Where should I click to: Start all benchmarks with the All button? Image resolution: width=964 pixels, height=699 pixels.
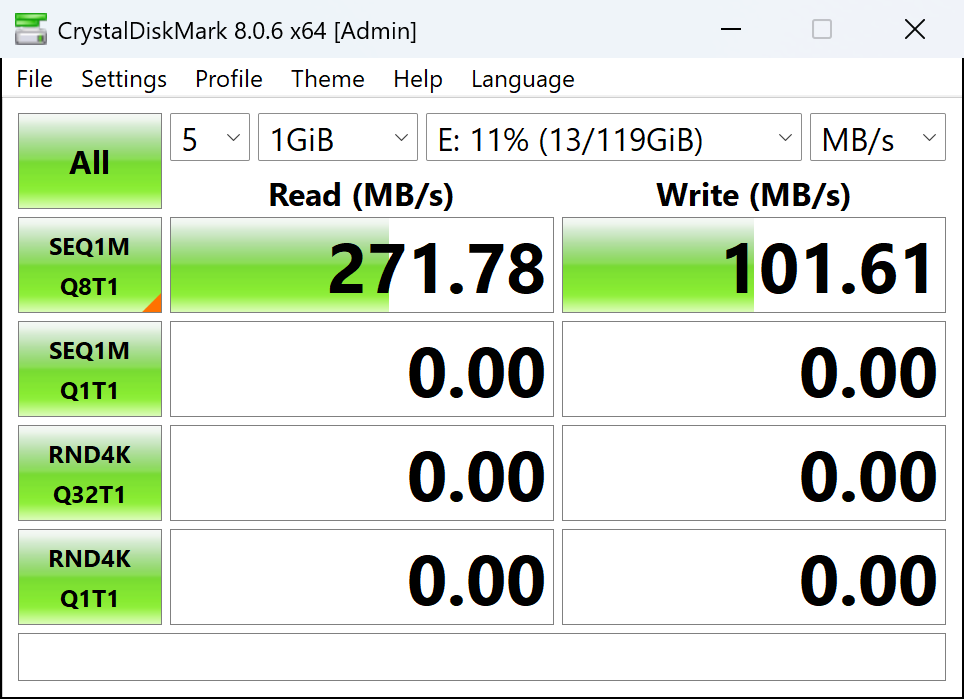point(90,161)
